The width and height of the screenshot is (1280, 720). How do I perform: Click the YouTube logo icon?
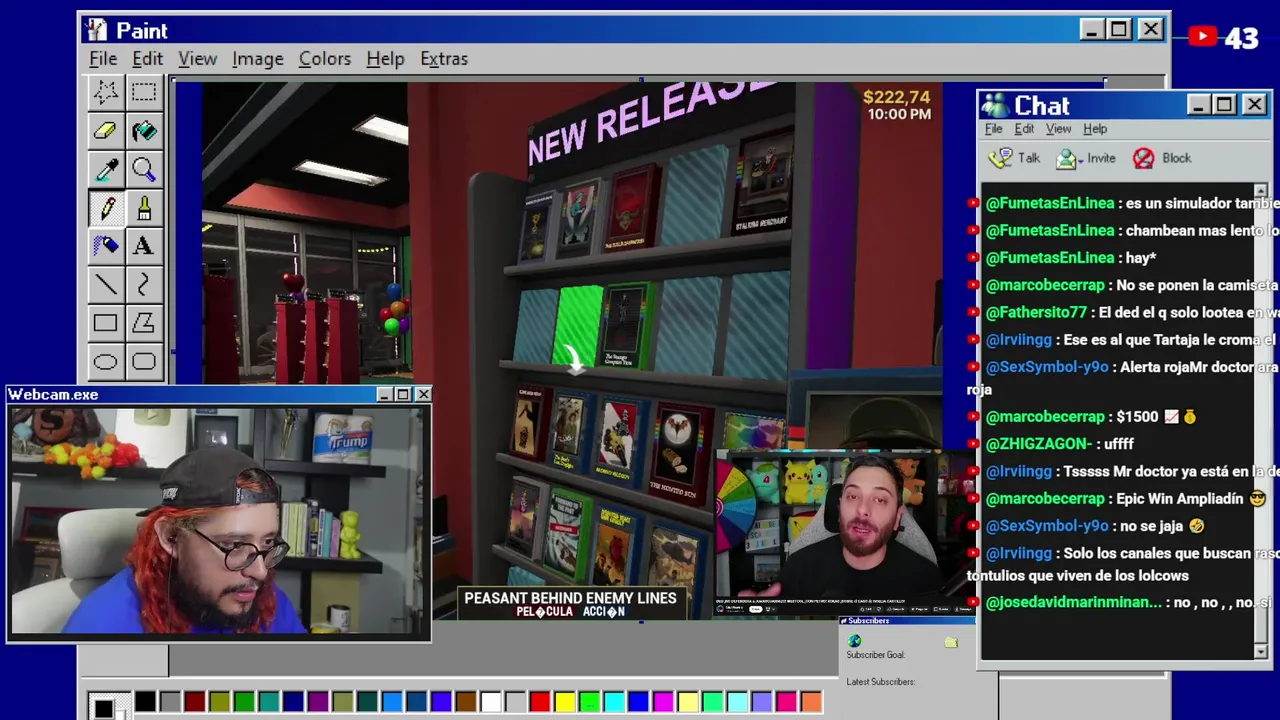[1202, 38]
